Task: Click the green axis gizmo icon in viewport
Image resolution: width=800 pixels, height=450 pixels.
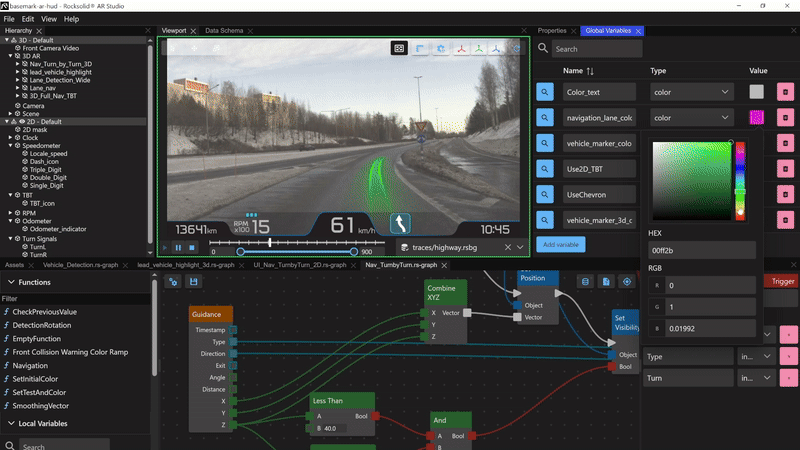Action: click(479, 48)
